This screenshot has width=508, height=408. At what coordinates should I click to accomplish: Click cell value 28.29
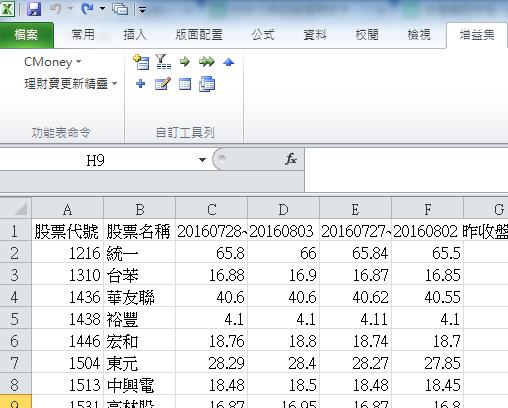(x=212, y=363)
